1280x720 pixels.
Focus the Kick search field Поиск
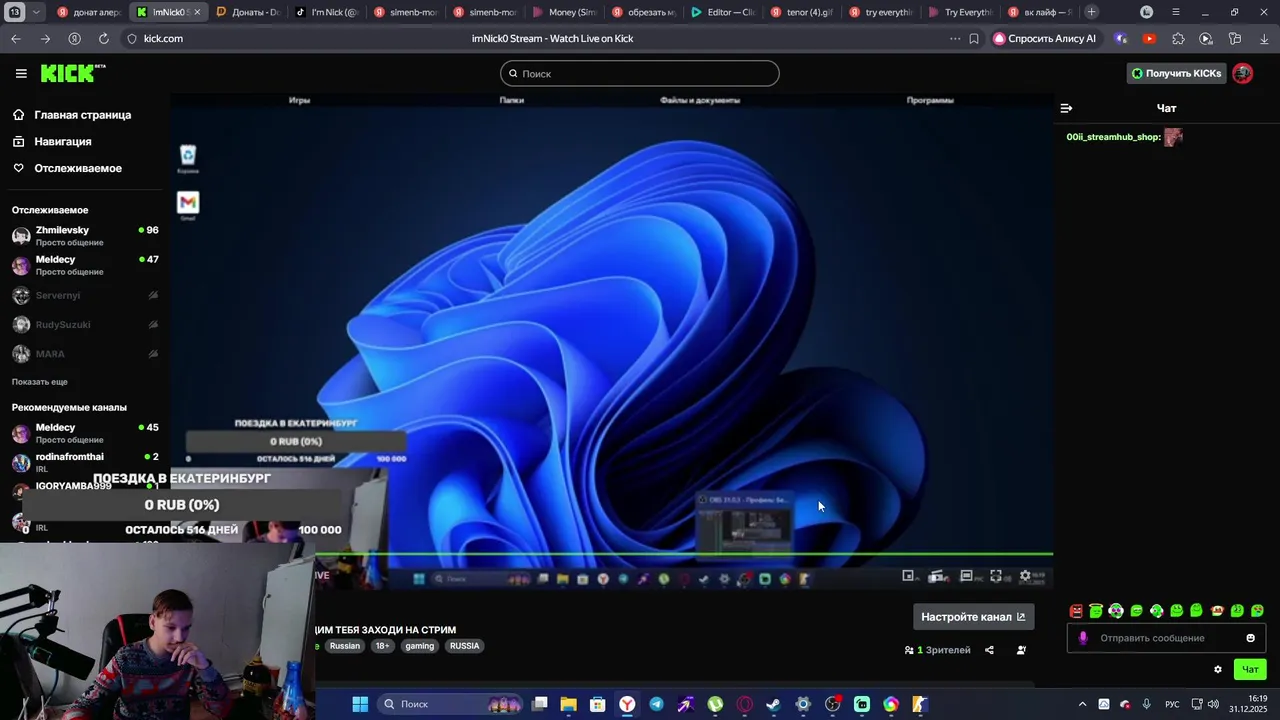click(640, 73)
